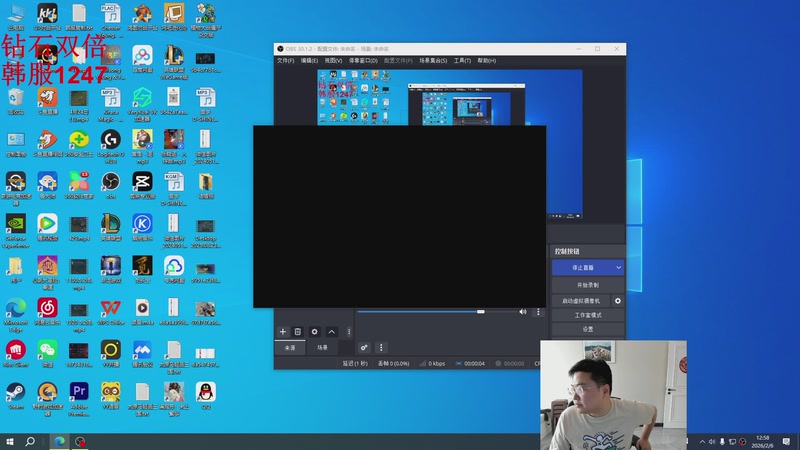Image resolution: width=800 pixels, height=450 pixels.
Task: Open the Control Panel desktop icon
Action: tap(16, 144)
